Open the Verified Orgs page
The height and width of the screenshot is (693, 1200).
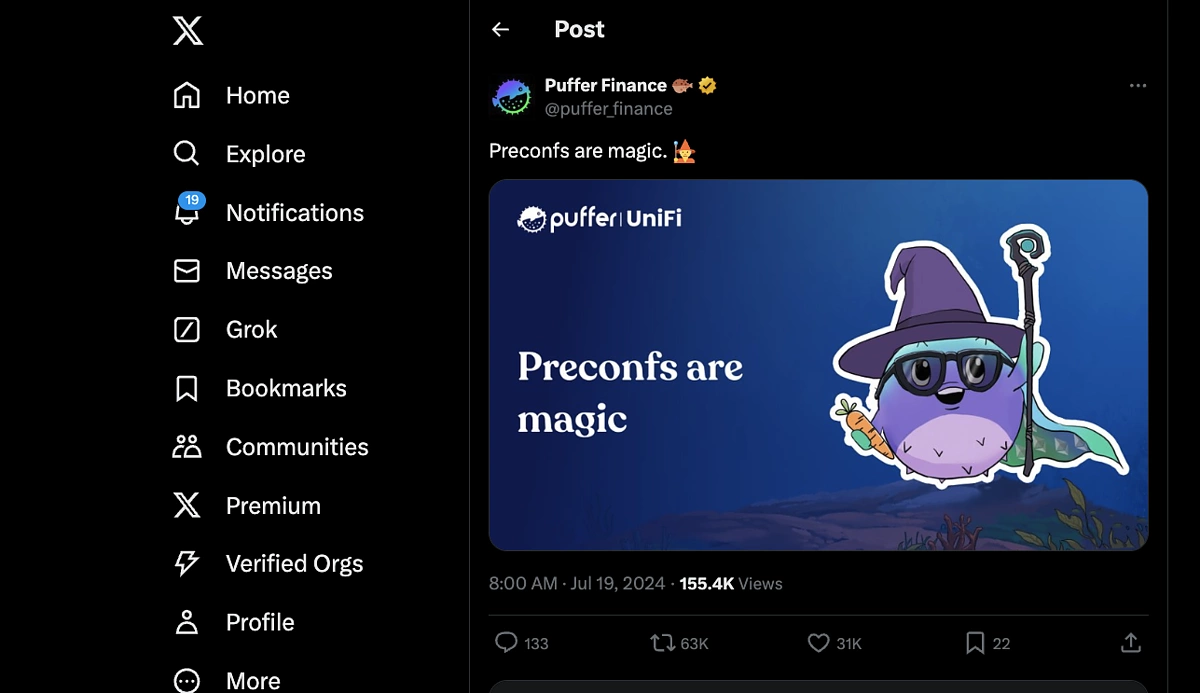tap(268, 564)
